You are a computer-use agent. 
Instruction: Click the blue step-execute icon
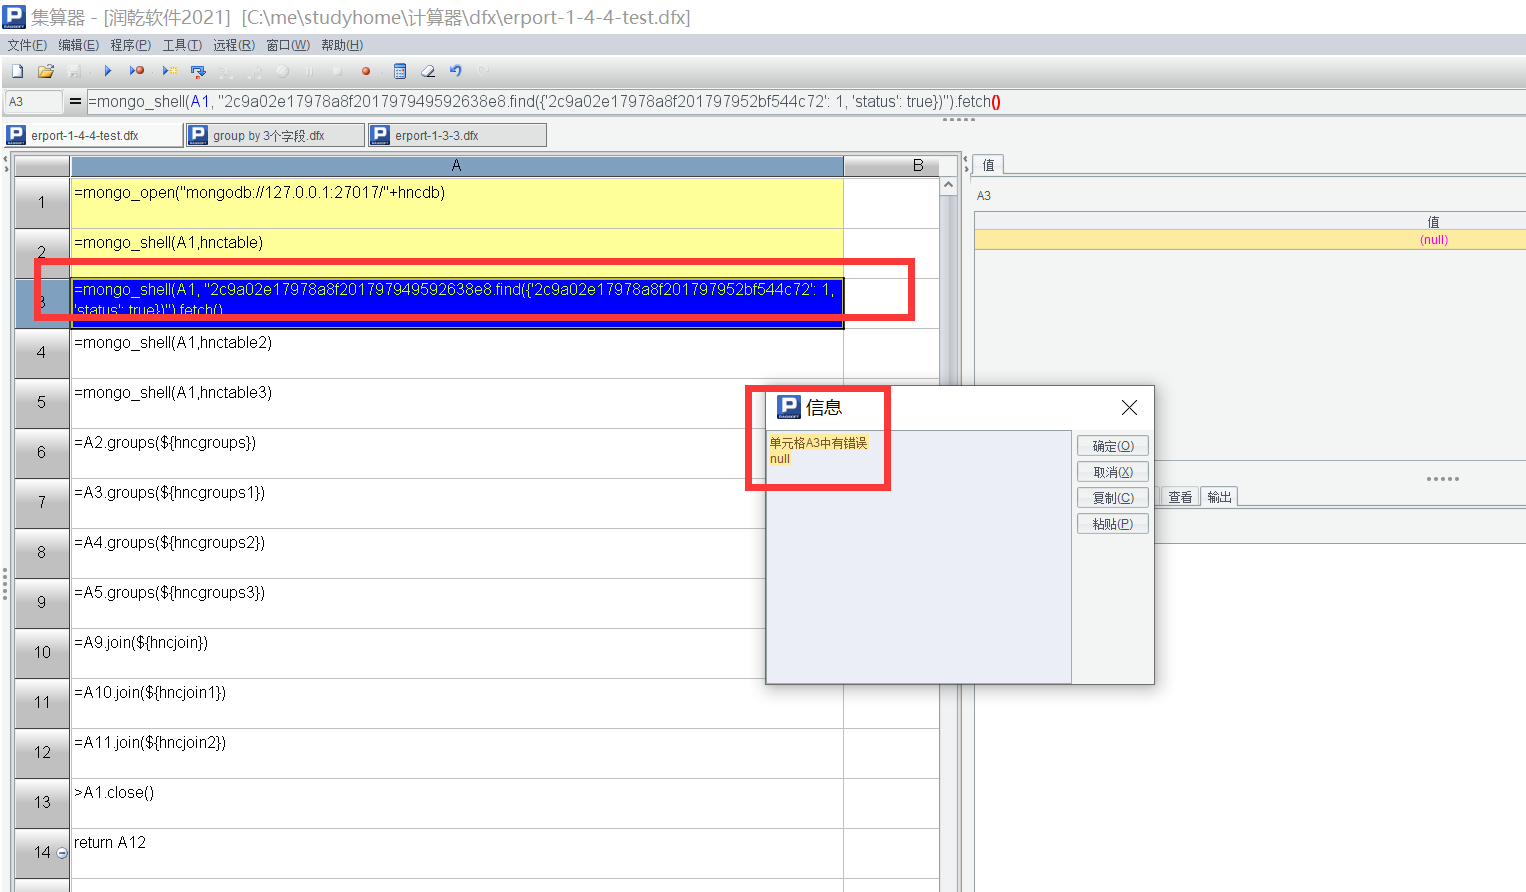[x=198, y=71]
